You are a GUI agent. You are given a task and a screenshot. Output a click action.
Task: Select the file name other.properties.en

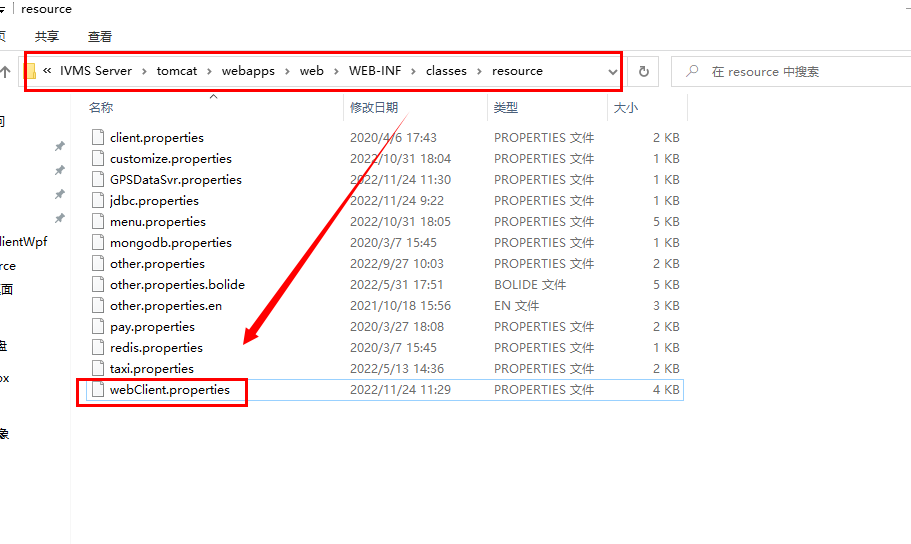tap(166, 306)
